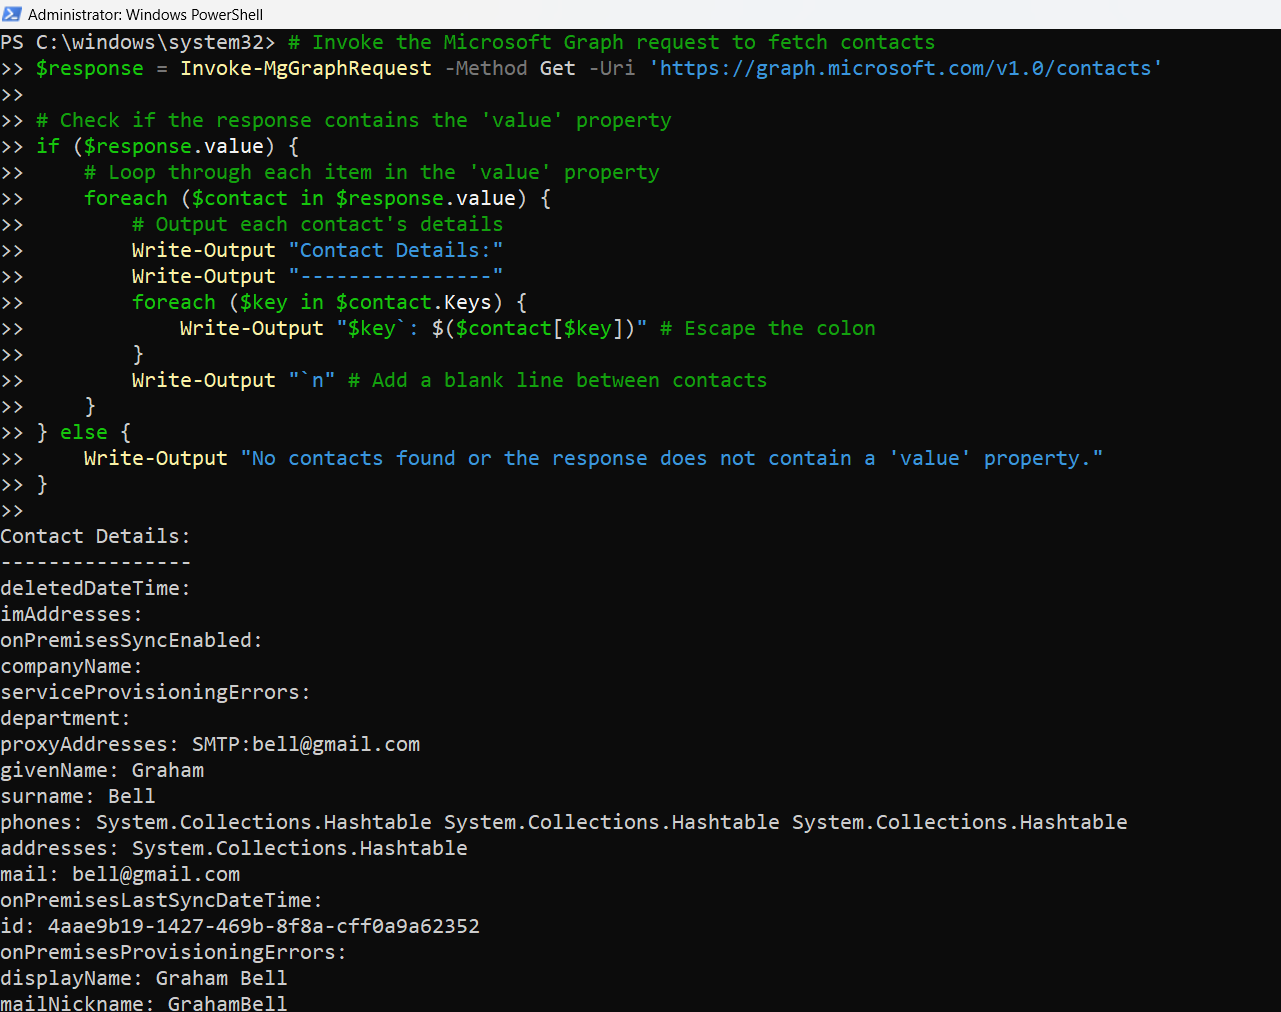This screenshot has height=1012, width=1281.
Task: Click the 'Administrator: Windows PowerShell' title text
Action: [146, 14]
